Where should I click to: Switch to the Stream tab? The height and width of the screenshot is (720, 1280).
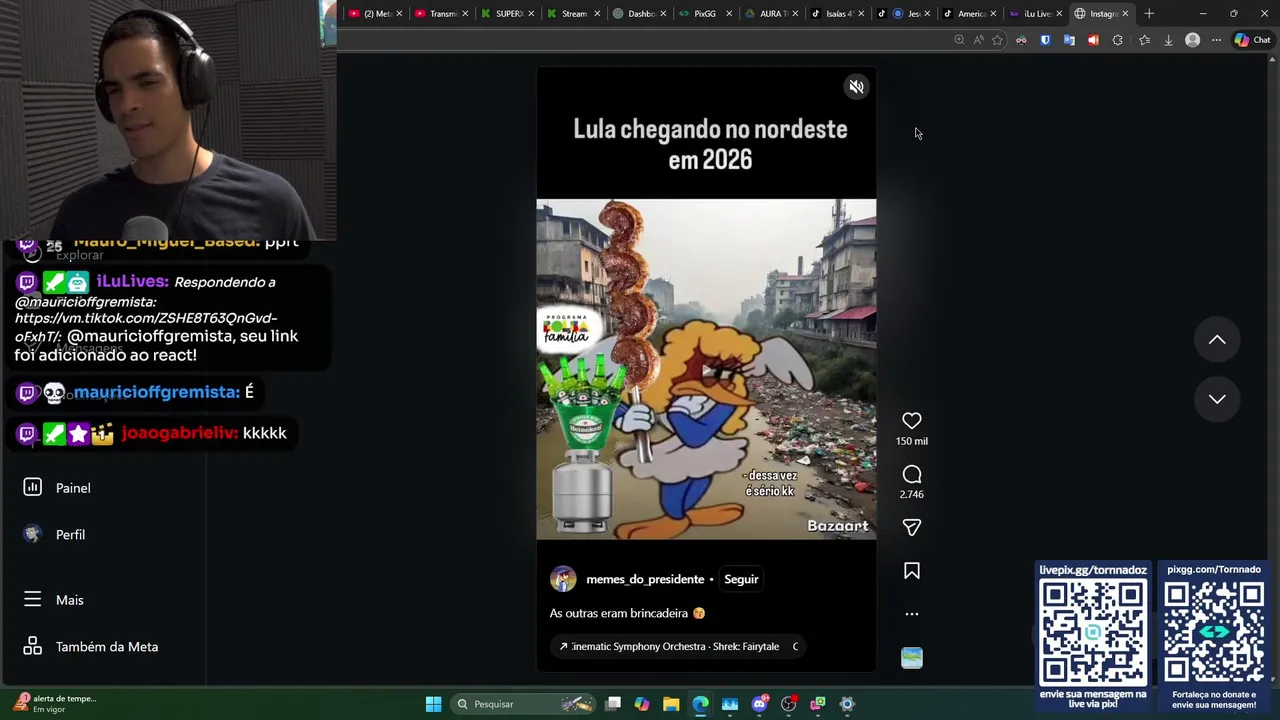pos(574,14)
